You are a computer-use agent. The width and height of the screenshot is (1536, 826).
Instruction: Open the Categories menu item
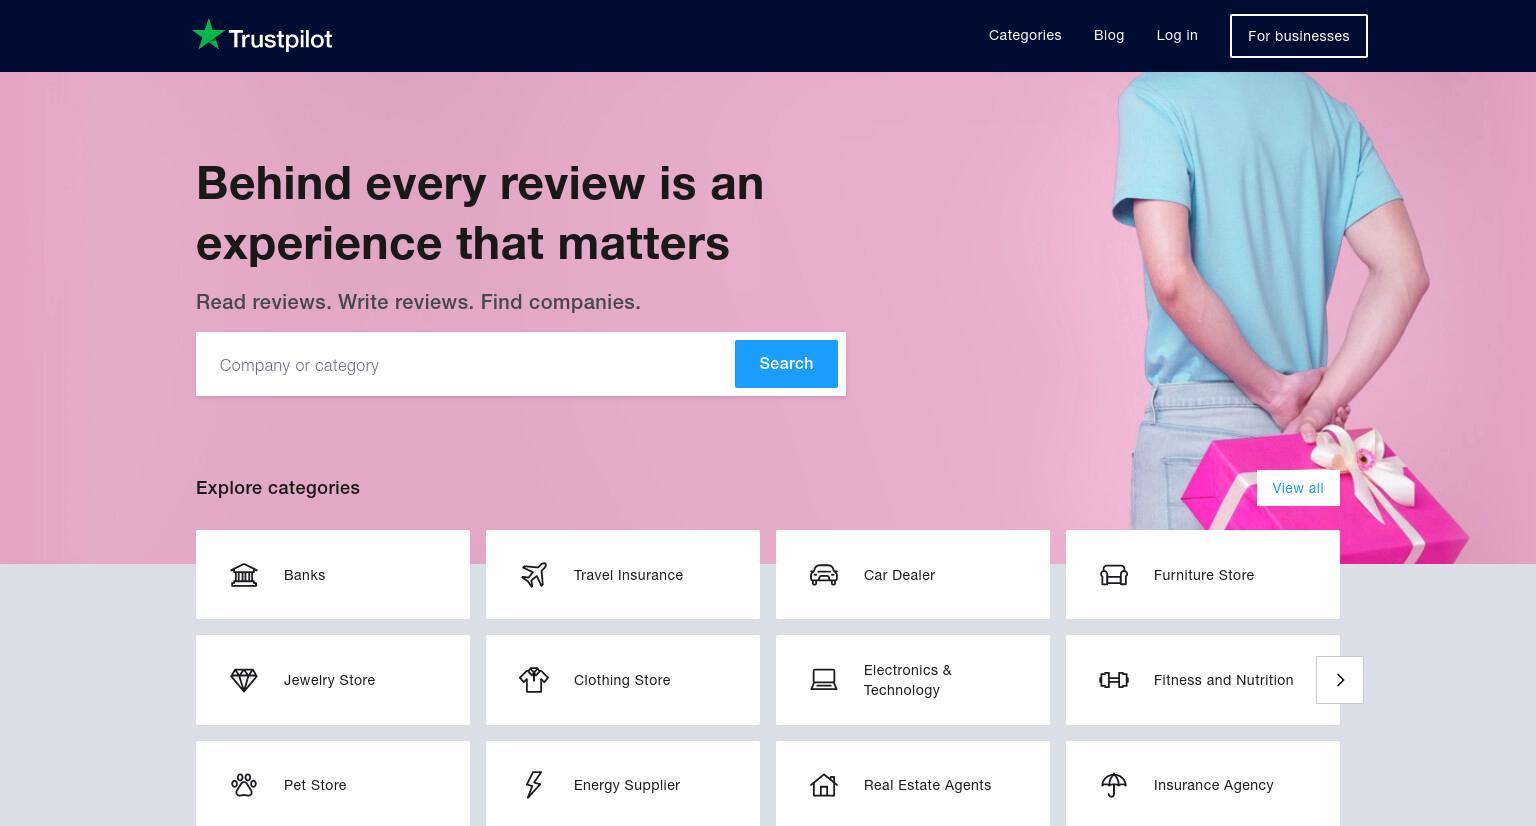(x=1025, y=35)
